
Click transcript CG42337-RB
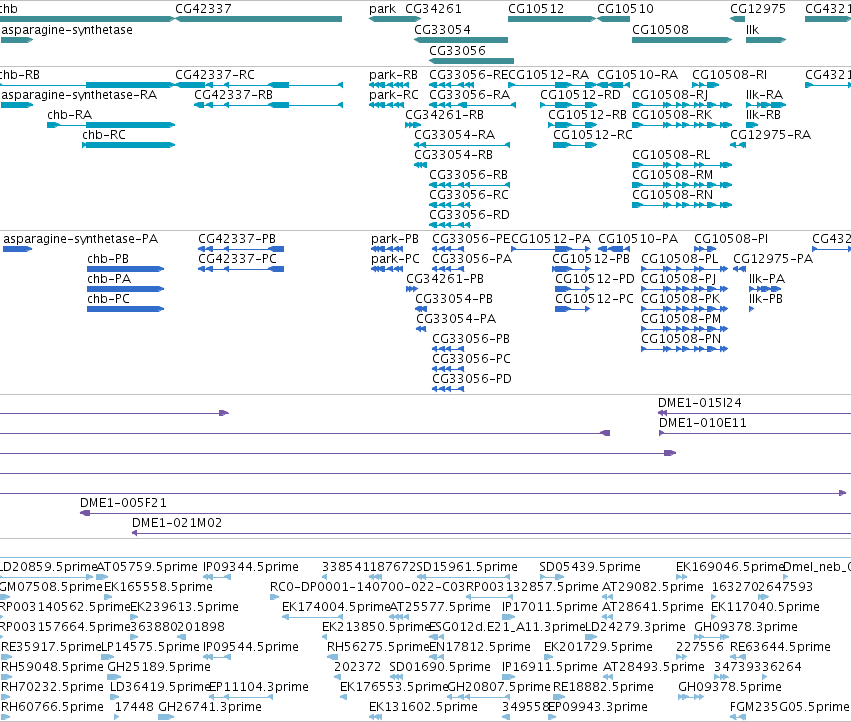tap(233, 95)
